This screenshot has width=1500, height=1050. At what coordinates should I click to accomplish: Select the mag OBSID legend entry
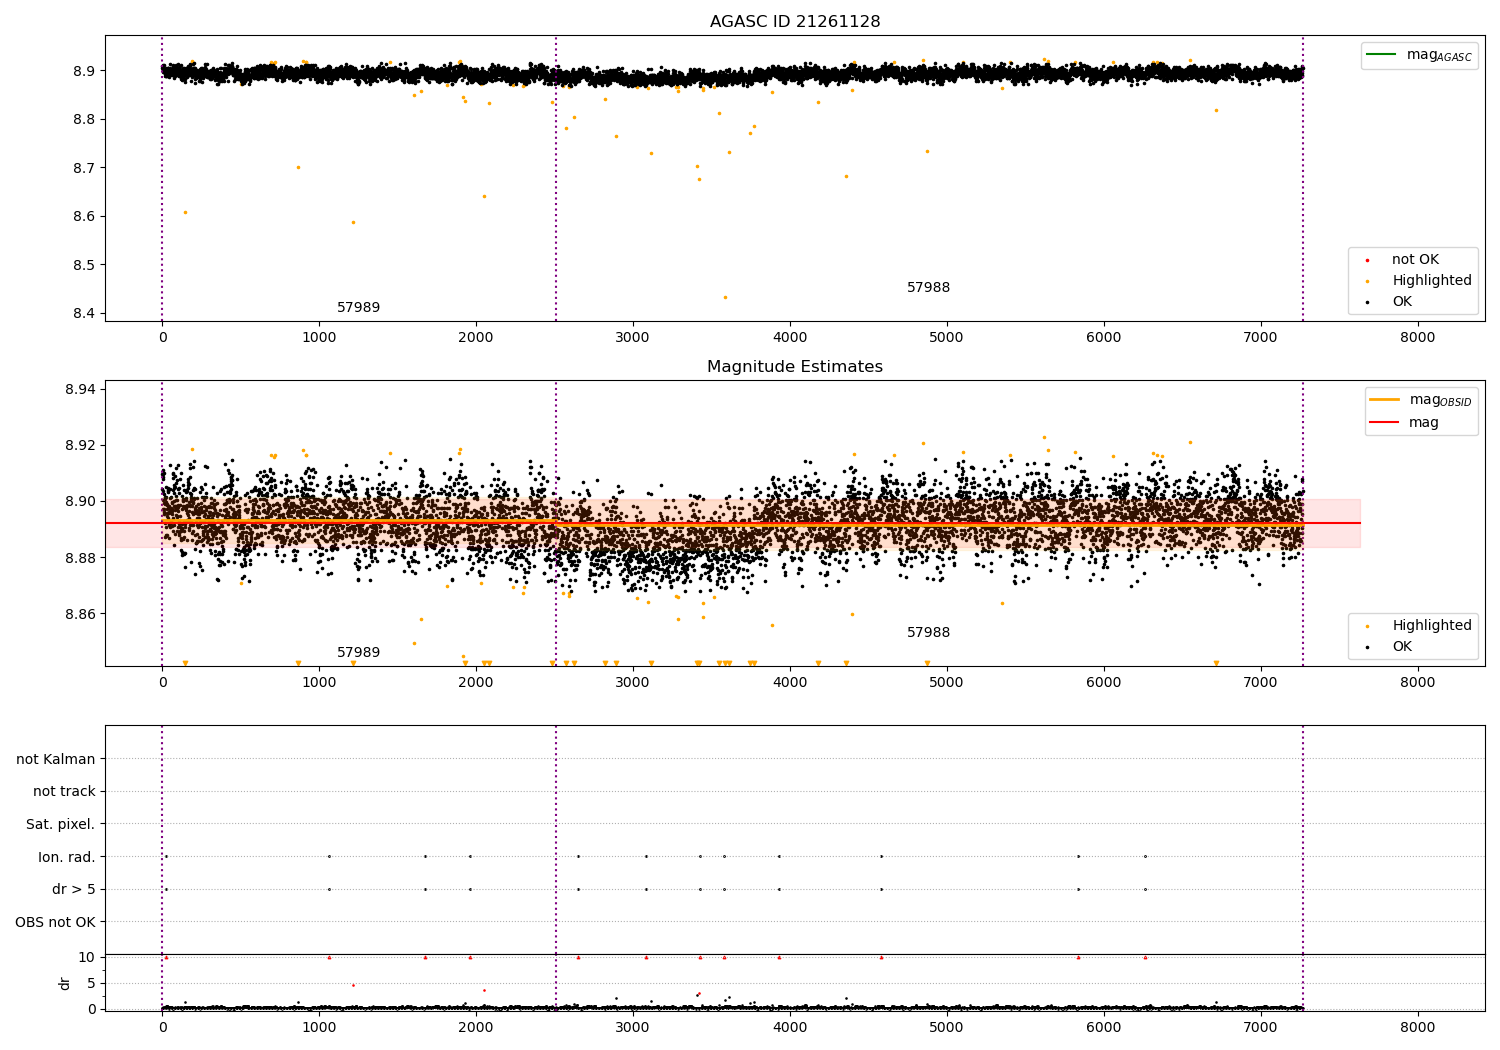1421,400
